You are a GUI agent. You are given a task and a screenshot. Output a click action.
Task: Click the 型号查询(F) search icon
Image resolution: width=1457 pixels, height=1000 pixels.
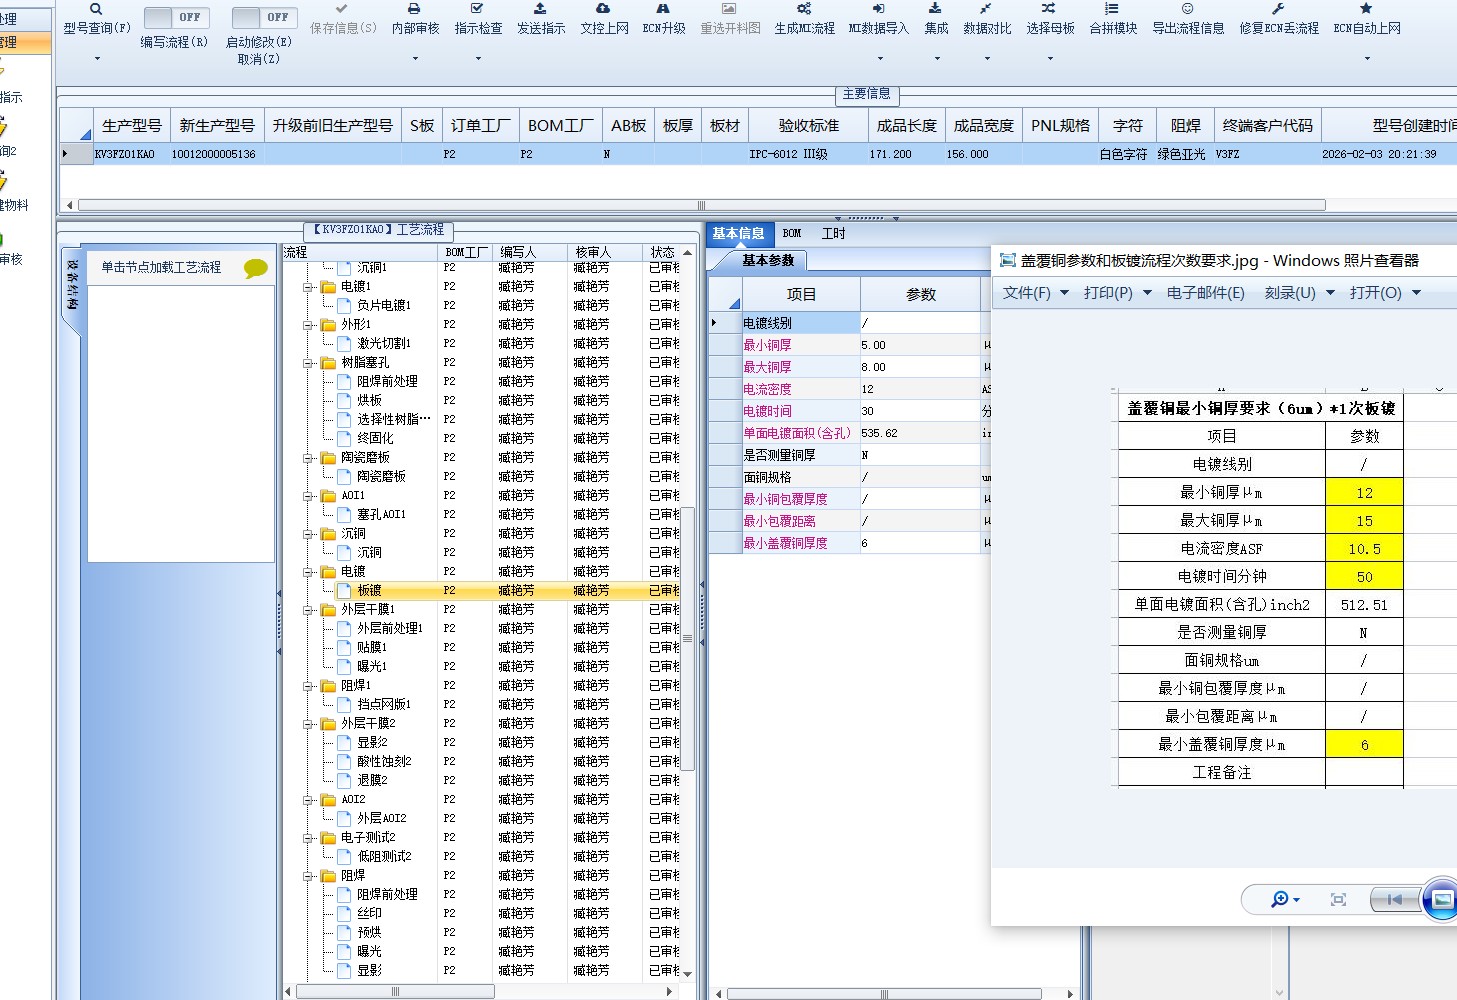(x=96, y=8)
